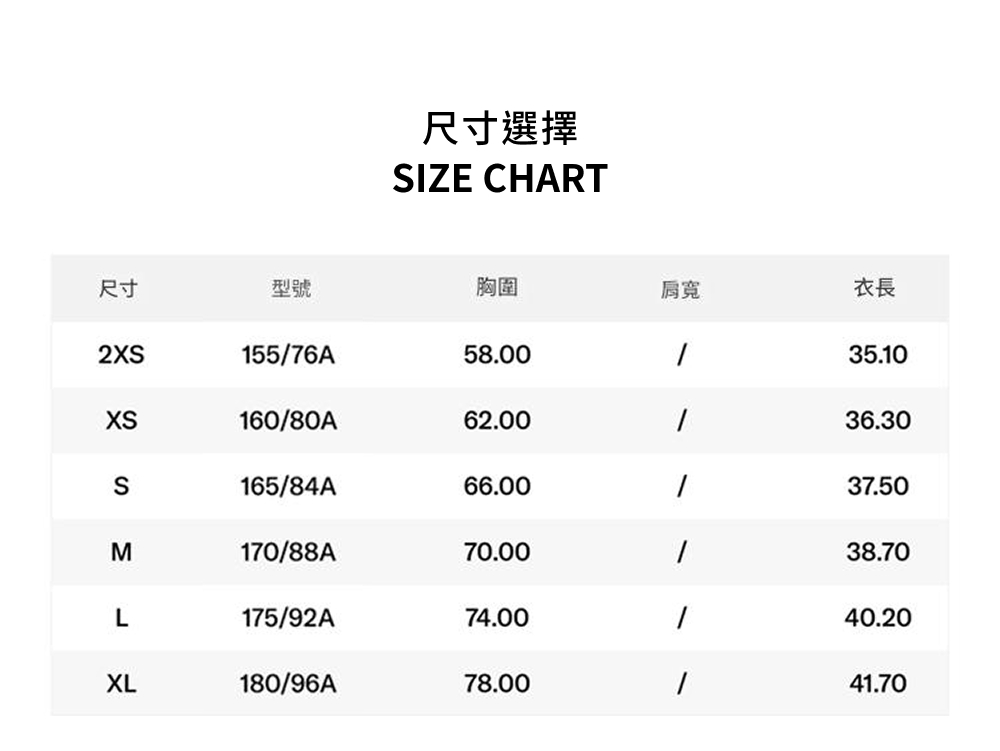This screenshot has width=1000, height=751.
Task: Click the XS size cell
Action: coord(121,421)
